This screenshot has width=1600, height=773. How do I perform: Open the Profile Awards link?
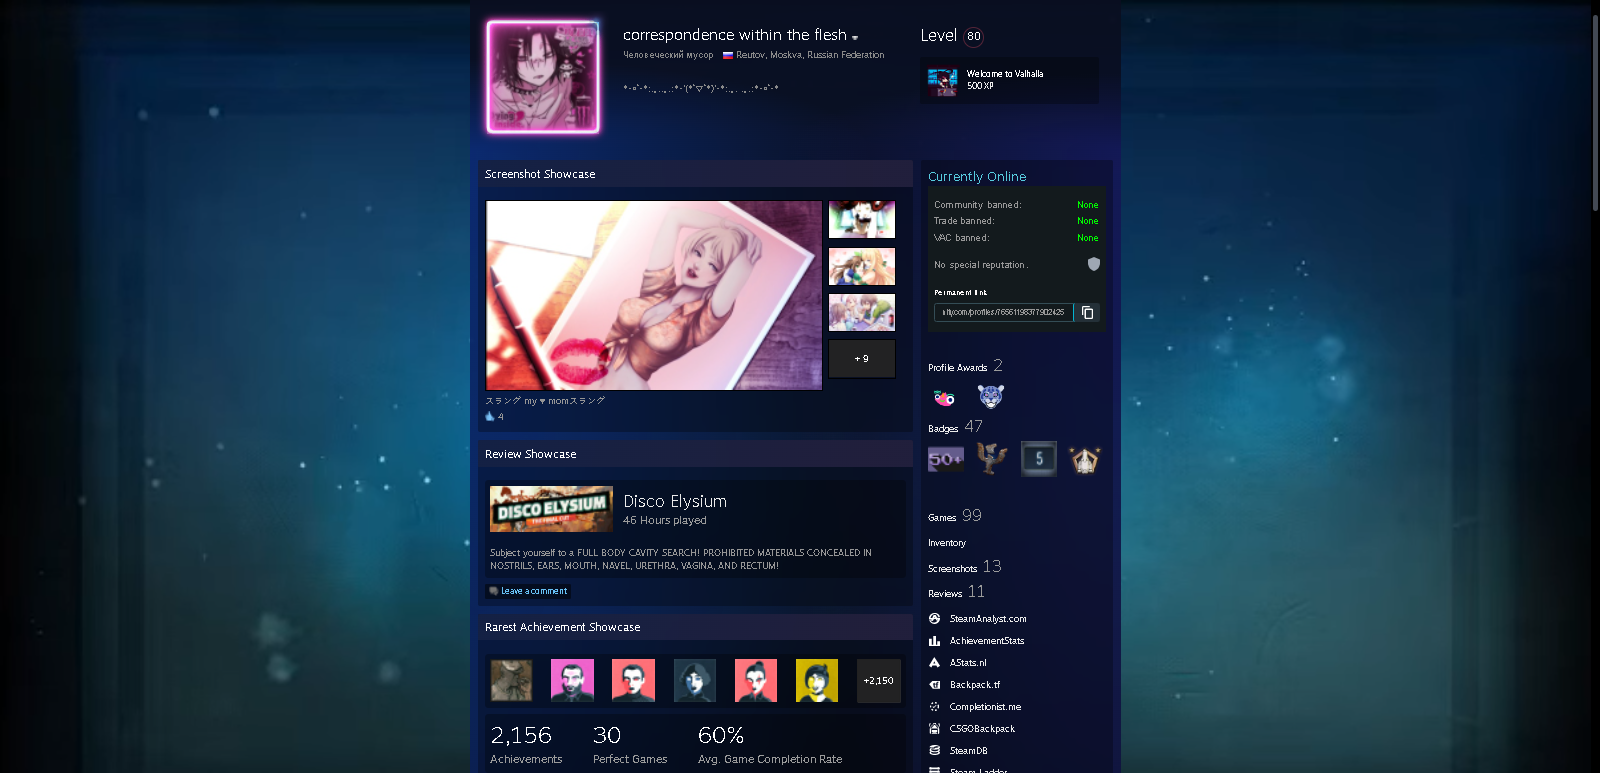957,368
